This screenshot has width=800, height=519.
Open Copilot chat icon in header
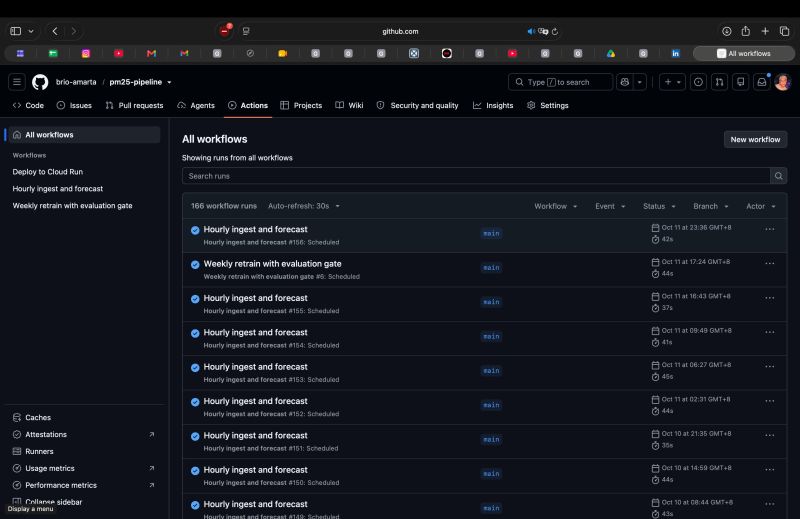point(625,82)
